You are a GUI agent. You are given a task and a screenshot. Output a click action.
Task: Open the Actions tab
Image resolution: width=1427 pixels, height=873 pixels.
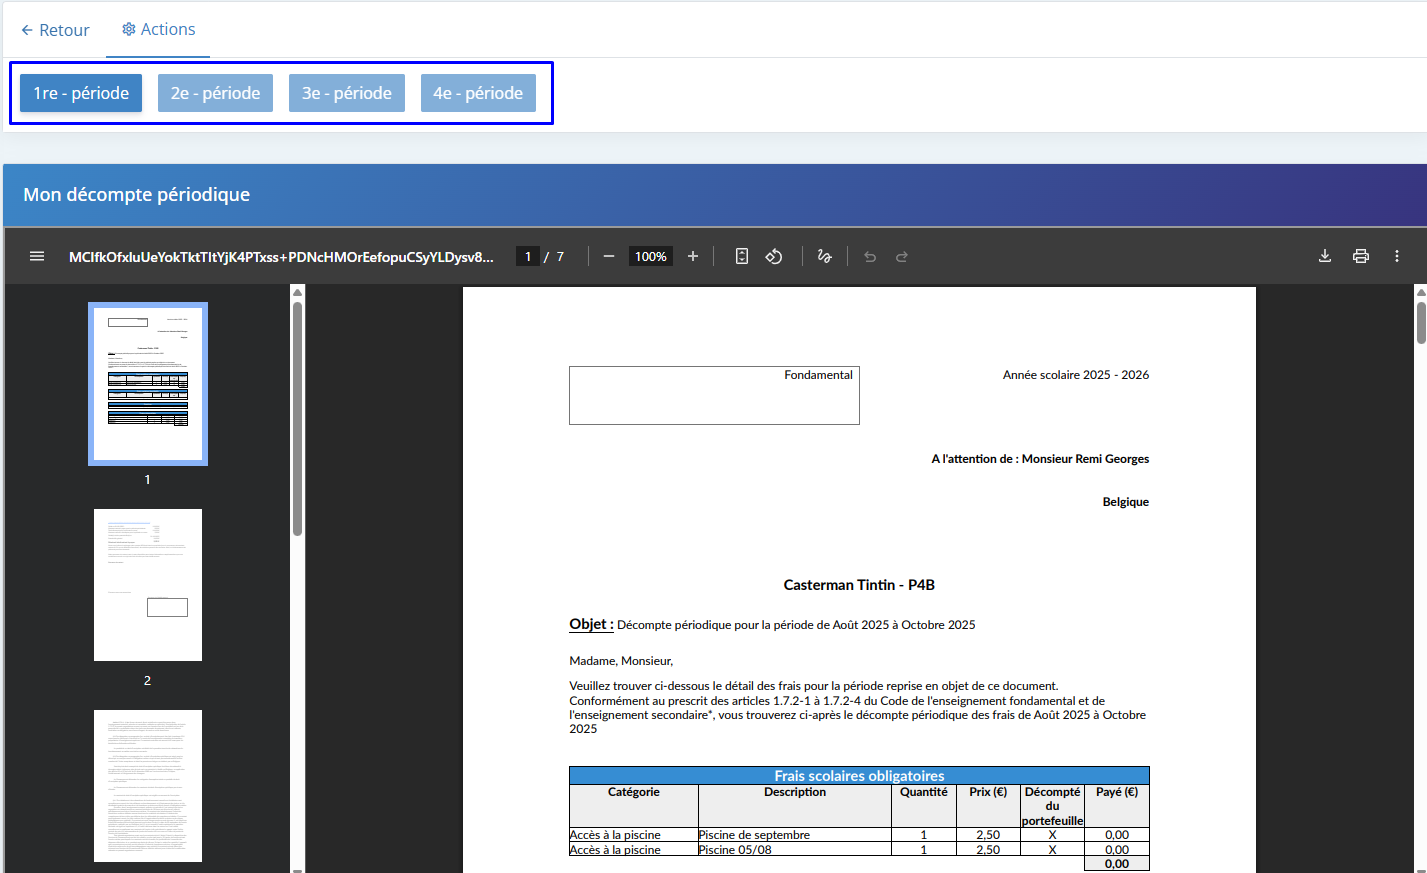coord(158,30)
